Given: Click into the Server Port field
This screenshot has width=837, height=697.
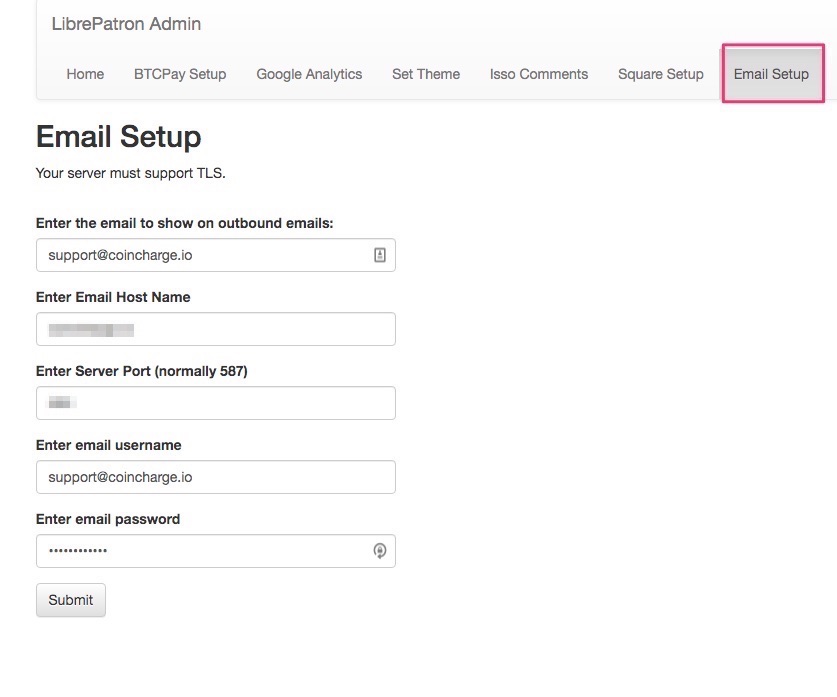Looking at the screenshot, I should 216,403.
